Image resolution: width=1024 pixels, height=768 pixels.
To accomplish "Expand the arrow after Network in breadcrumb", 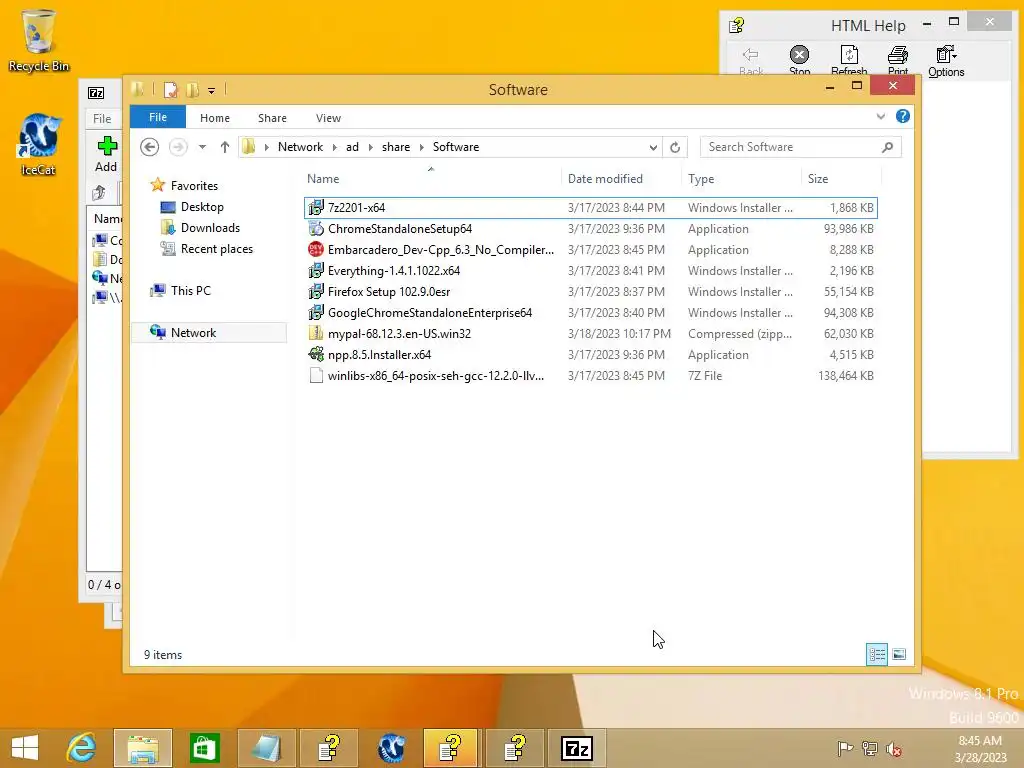I will pyautogui.click(x=334, y=148).
